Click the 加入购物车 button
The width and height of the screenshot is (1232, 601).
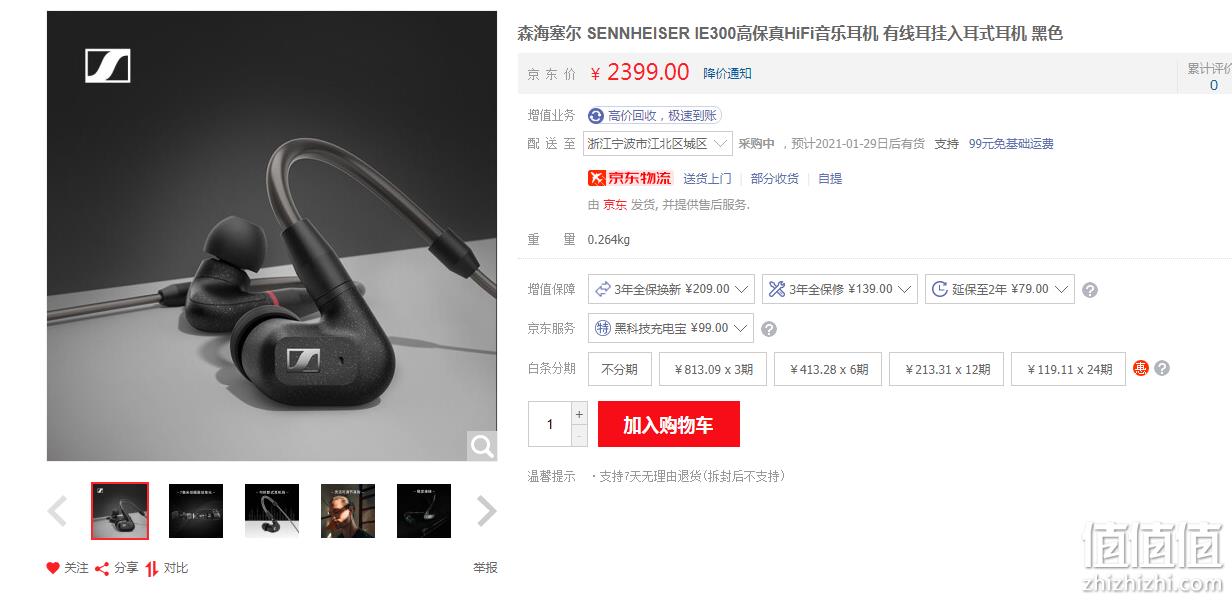click(669, 424)
